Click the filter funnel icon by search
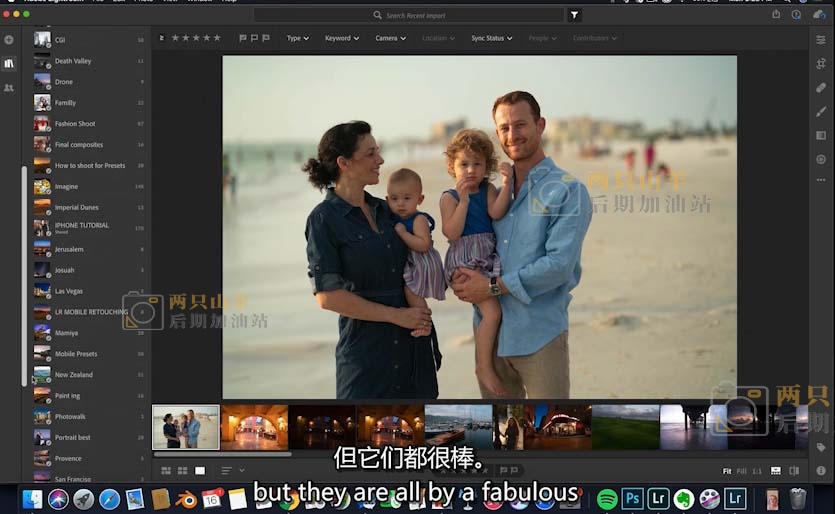This screenshot has width=835, height=514. [x=574, y=15]
